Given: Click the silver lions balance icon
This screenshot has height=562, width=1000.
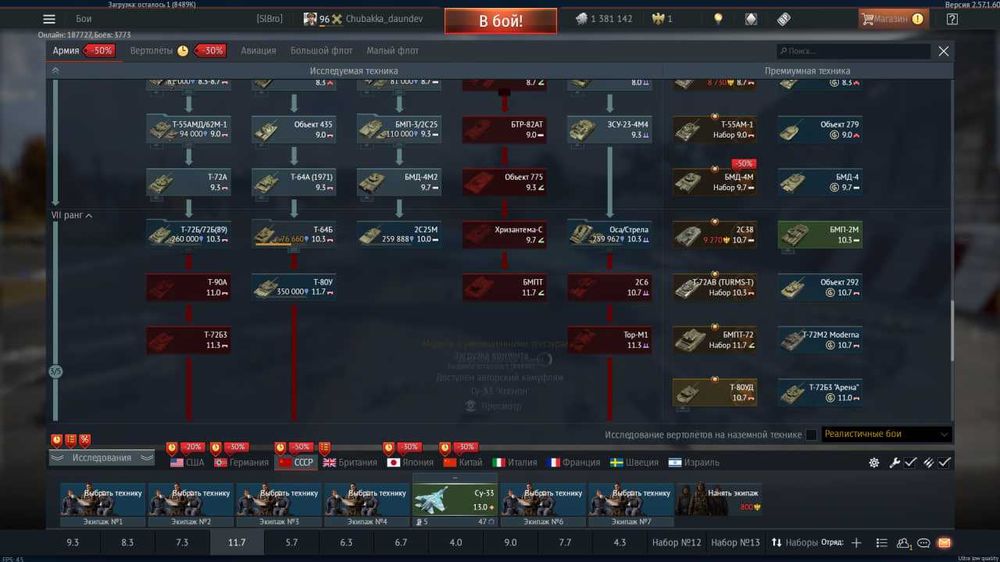Looking at the screenshot, I should tap(582, 19).
